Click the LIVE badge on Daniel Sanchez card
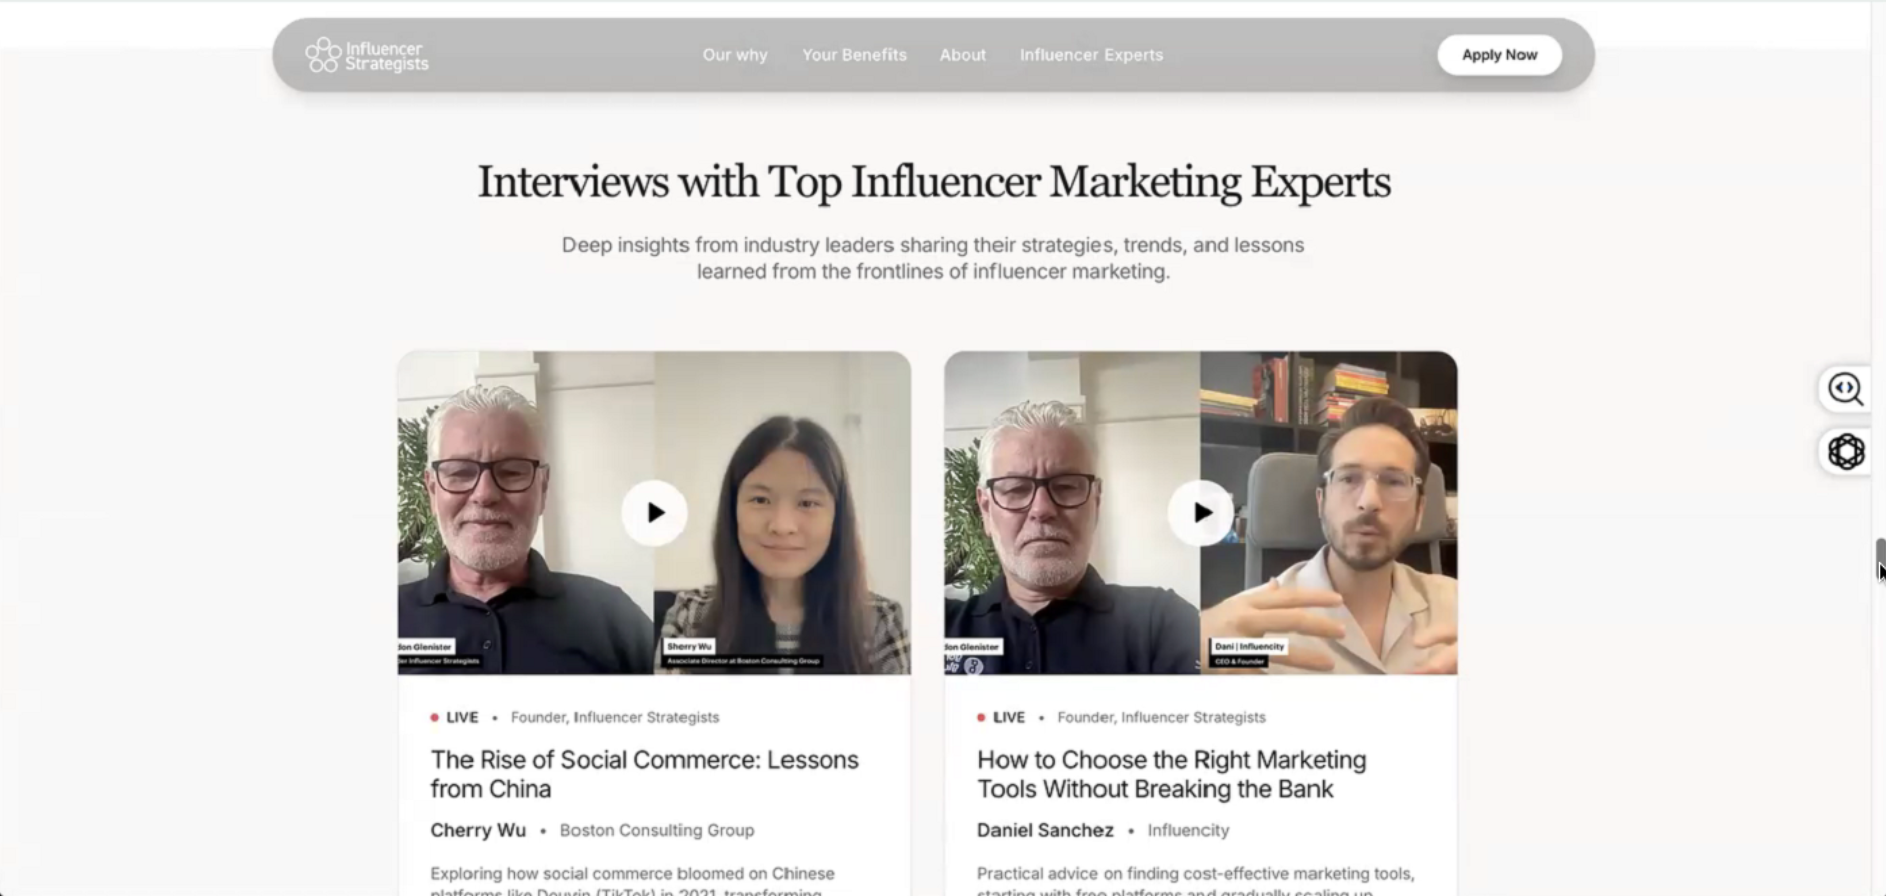This screenshot has height=896, width=1886. [x=1001, y=717]
